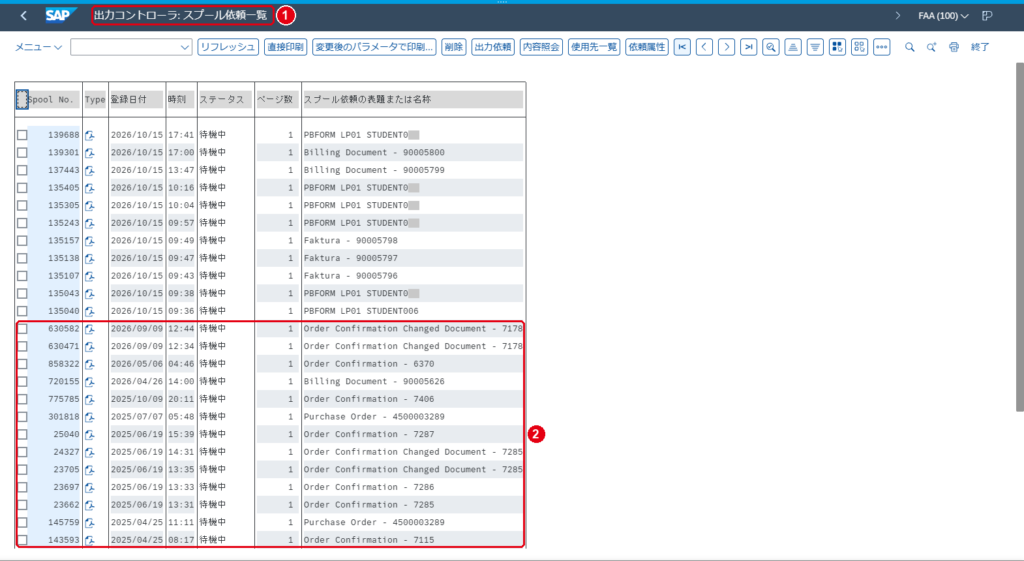Click the SAP logo

click(x=61, y=15)
